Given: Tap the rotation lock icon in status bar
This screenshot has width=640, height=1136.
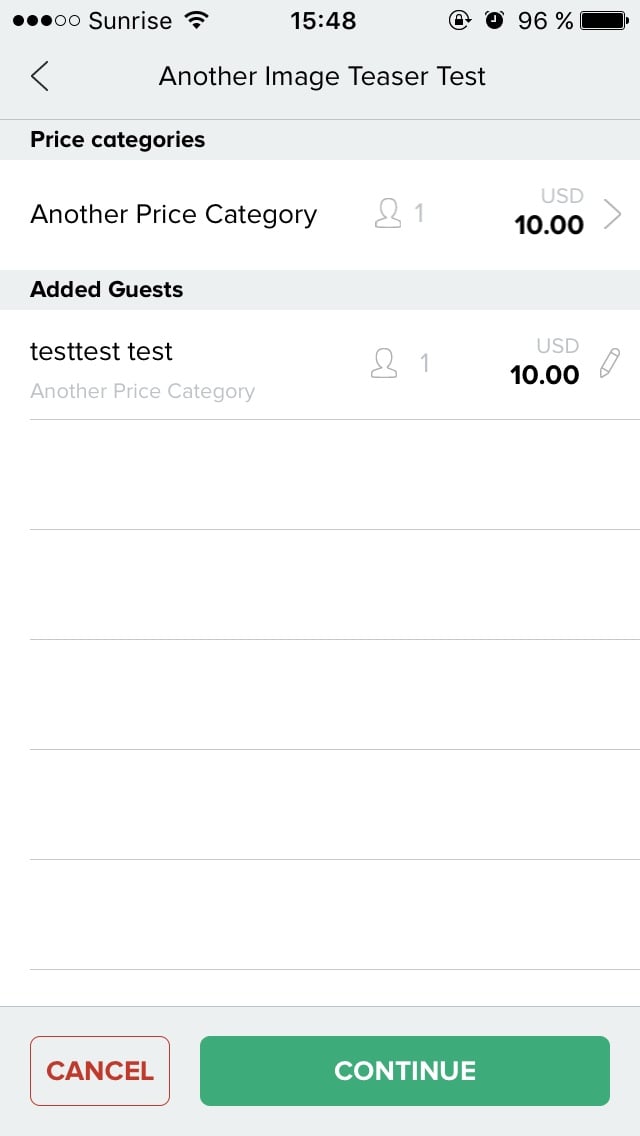Looking at the screenshot, I should point(459,21).
